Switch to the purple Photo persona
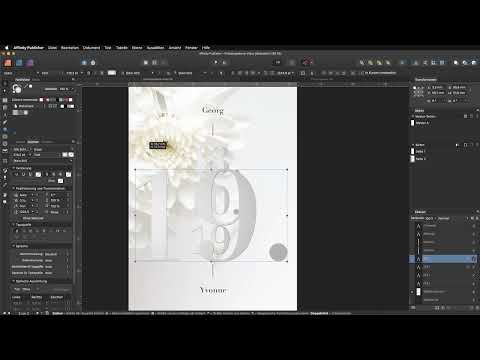Image resolution: width=480 pixels, height=360 pixels. [x=30, y=63]
